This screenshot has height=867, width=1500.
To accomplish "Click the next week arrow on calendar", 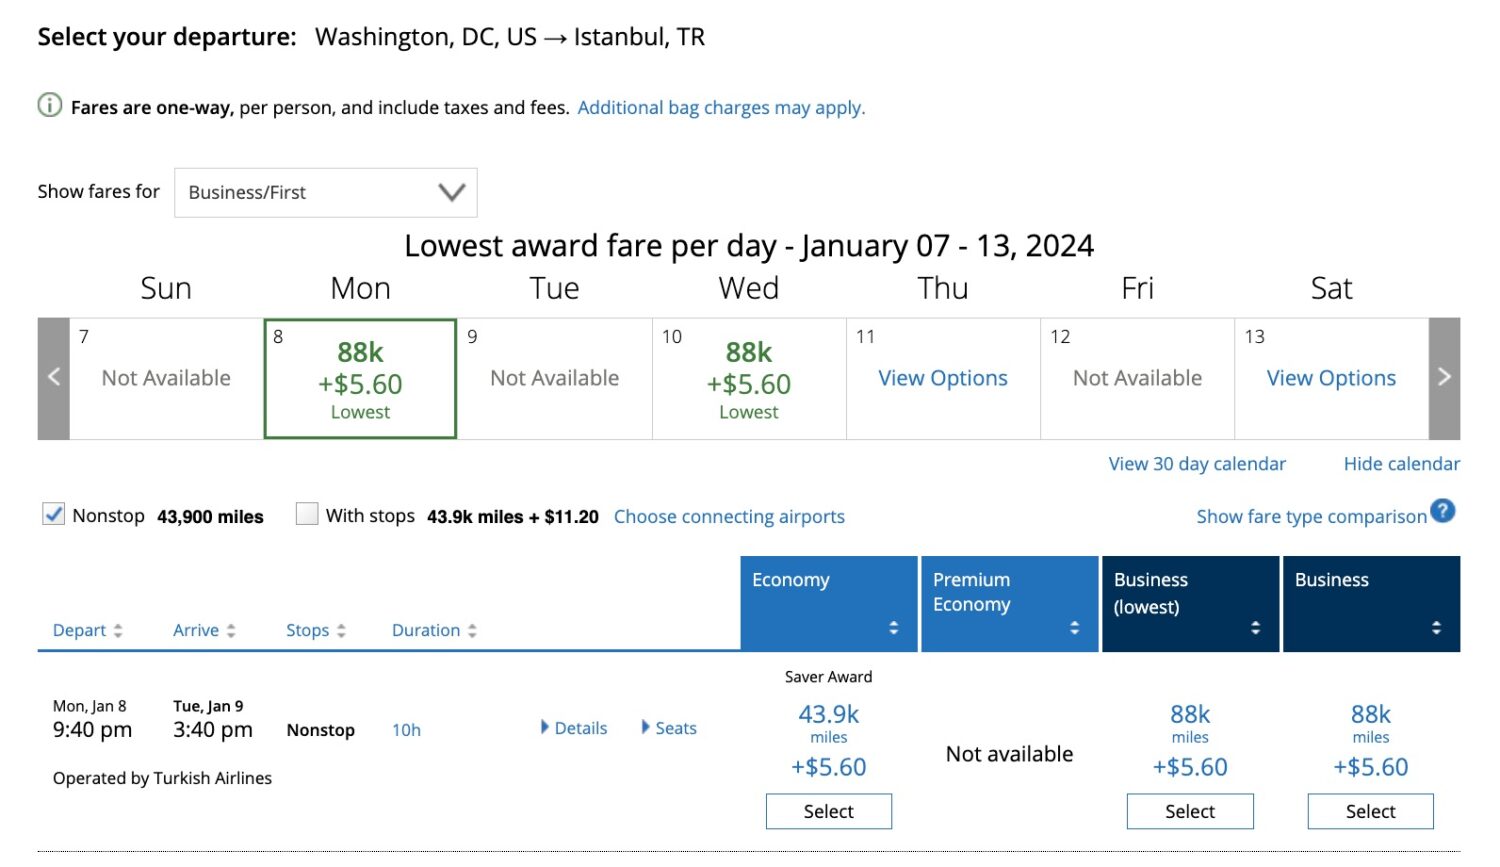I will (1444, 378).
